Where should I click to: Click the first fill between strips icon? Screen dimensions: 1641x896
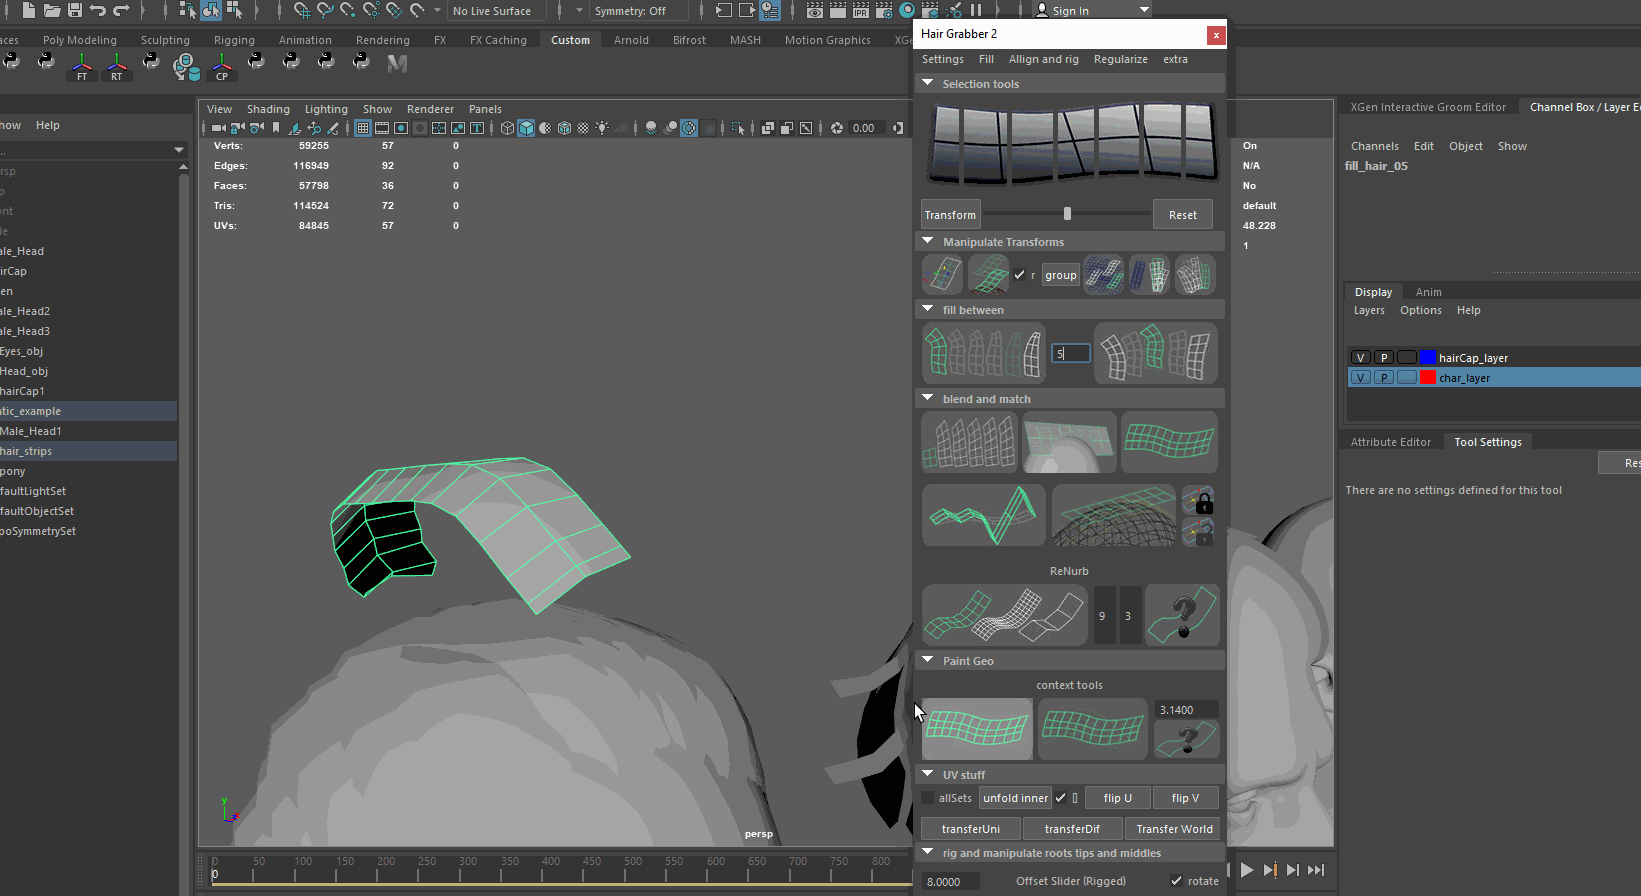point(983,353)
